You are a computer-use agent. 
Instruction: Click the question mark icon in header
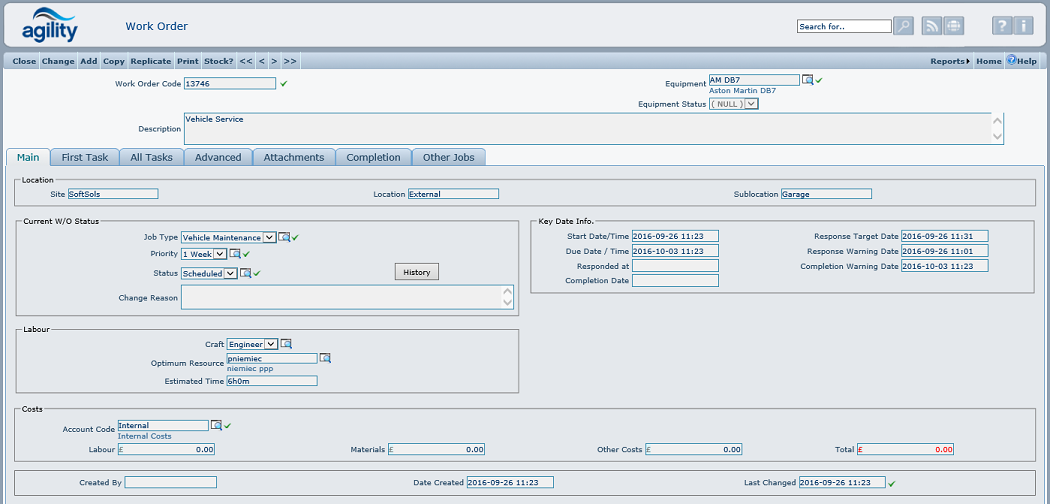click(1002, 26)
